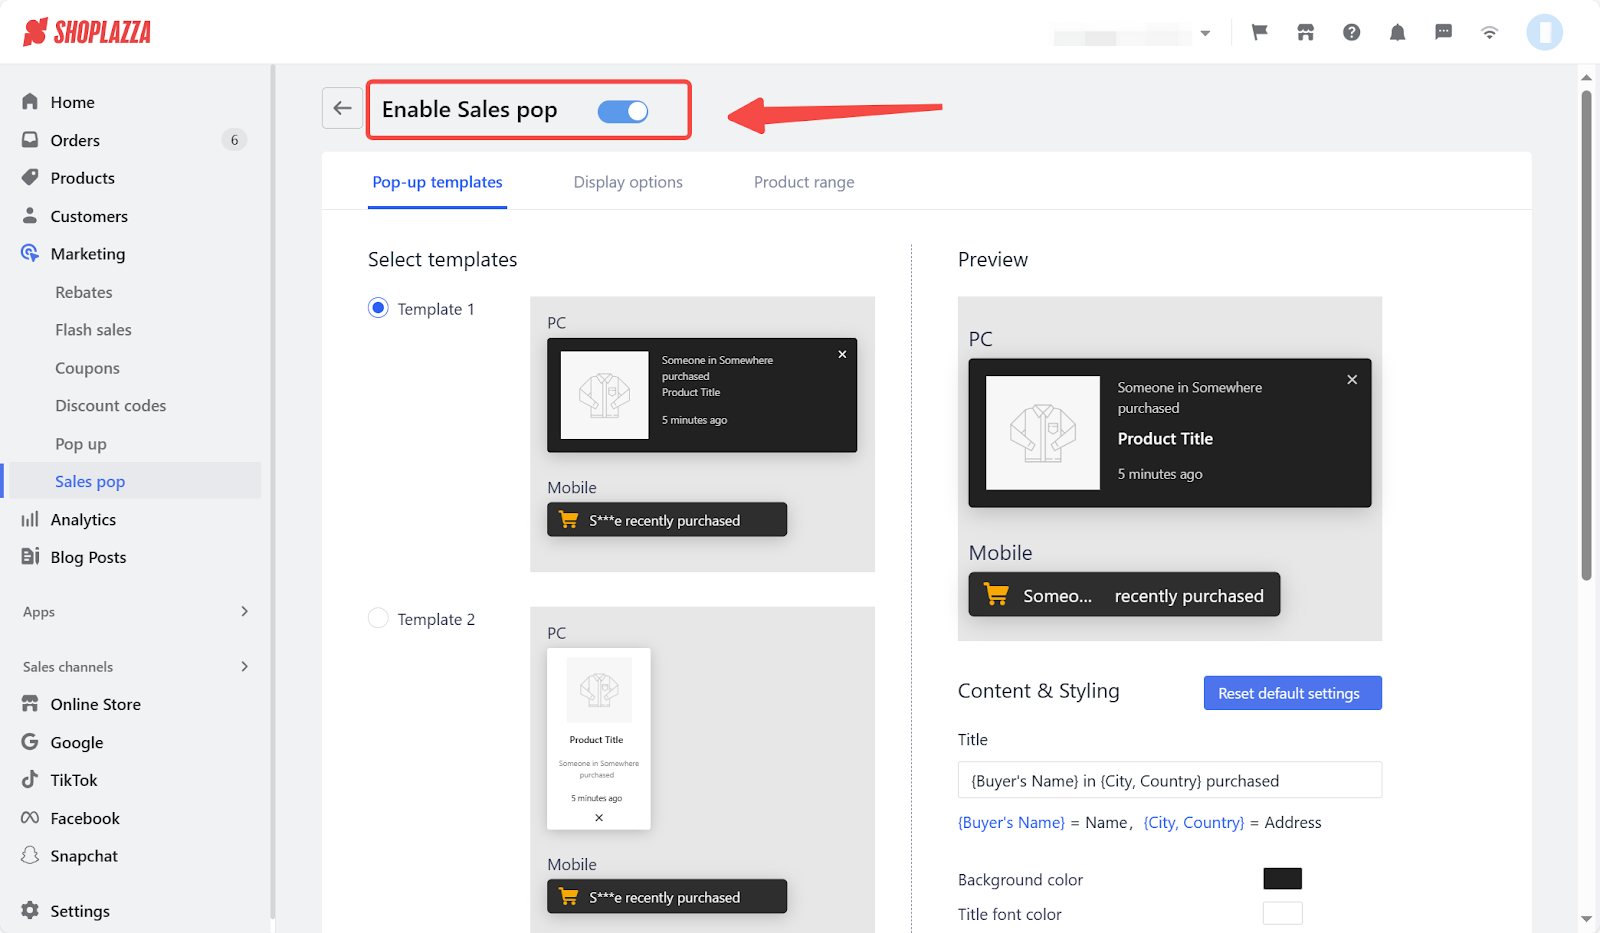Open the storefront icon in header
The height and width of the screenshot is (933, 1600).
pyautogui.click(x=1305, y=32)
